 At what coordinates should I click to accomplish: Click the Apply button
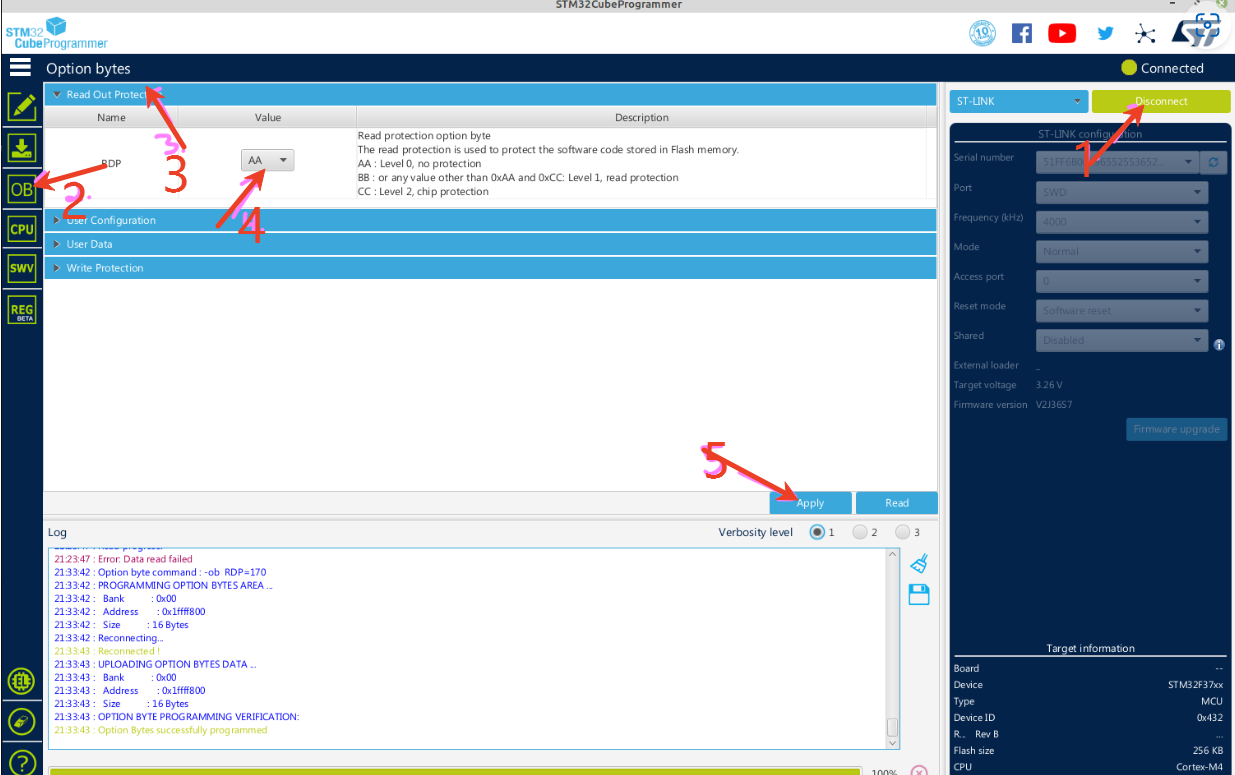[x=810, y=503]
